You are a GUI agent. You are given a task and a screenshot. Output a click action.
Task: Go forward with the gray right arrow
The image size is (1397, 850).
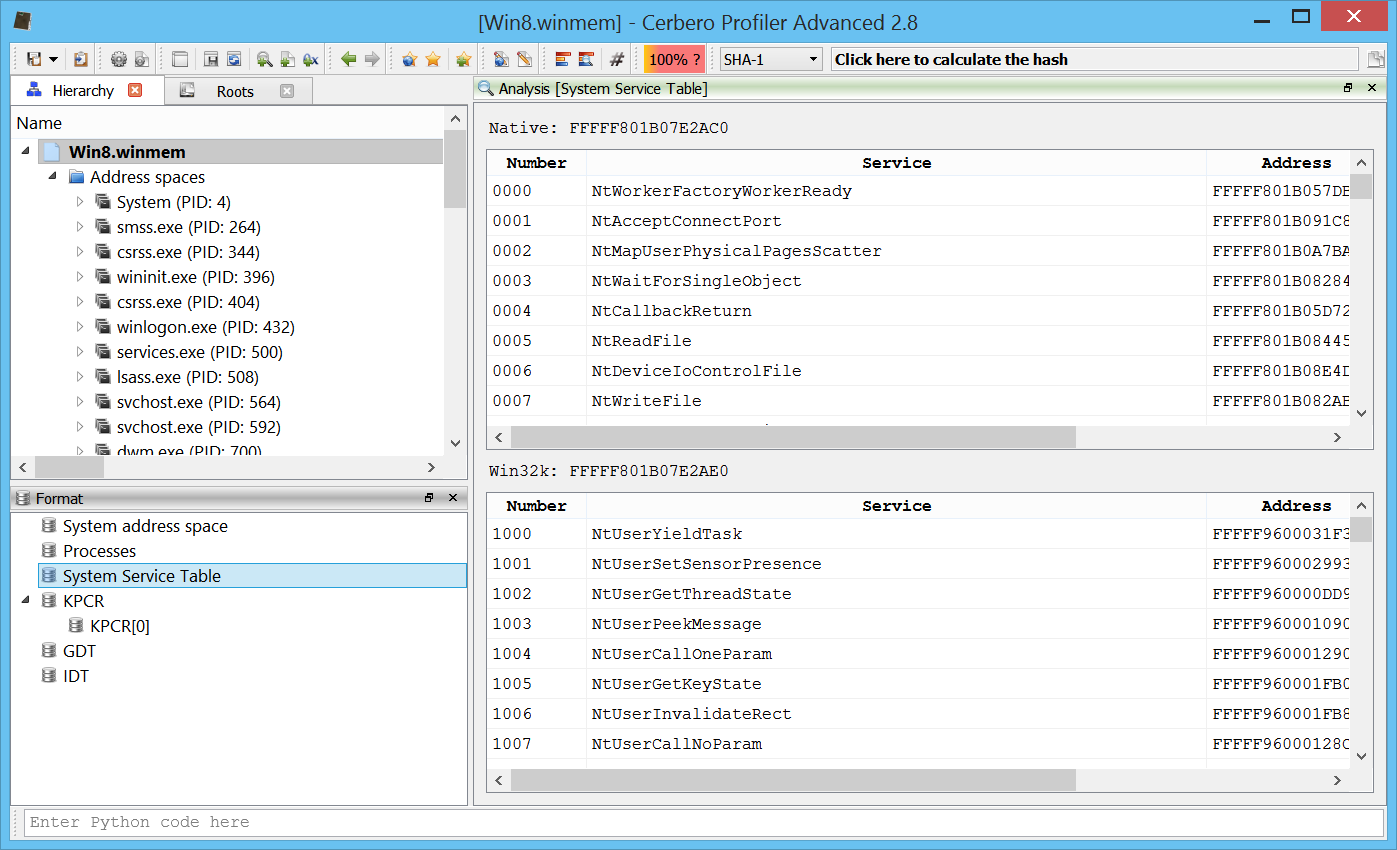coord(372,59)
